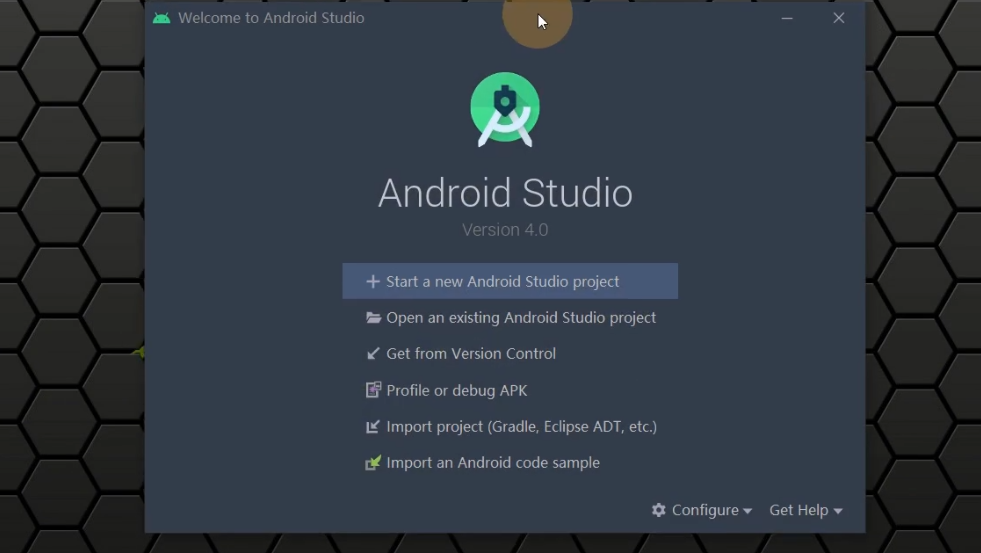Expand the Get Help dropdown
Screen dimensions: 981x553
[806, 510]
